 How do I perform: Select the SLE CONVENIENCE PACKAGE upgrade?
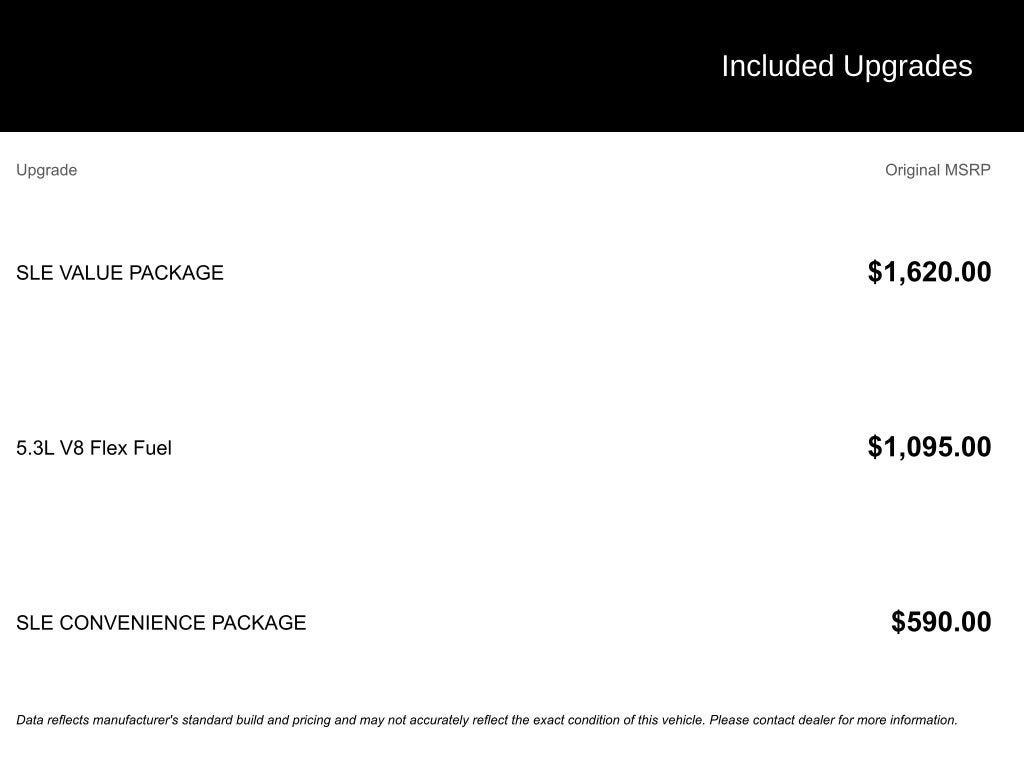point(161,622)
